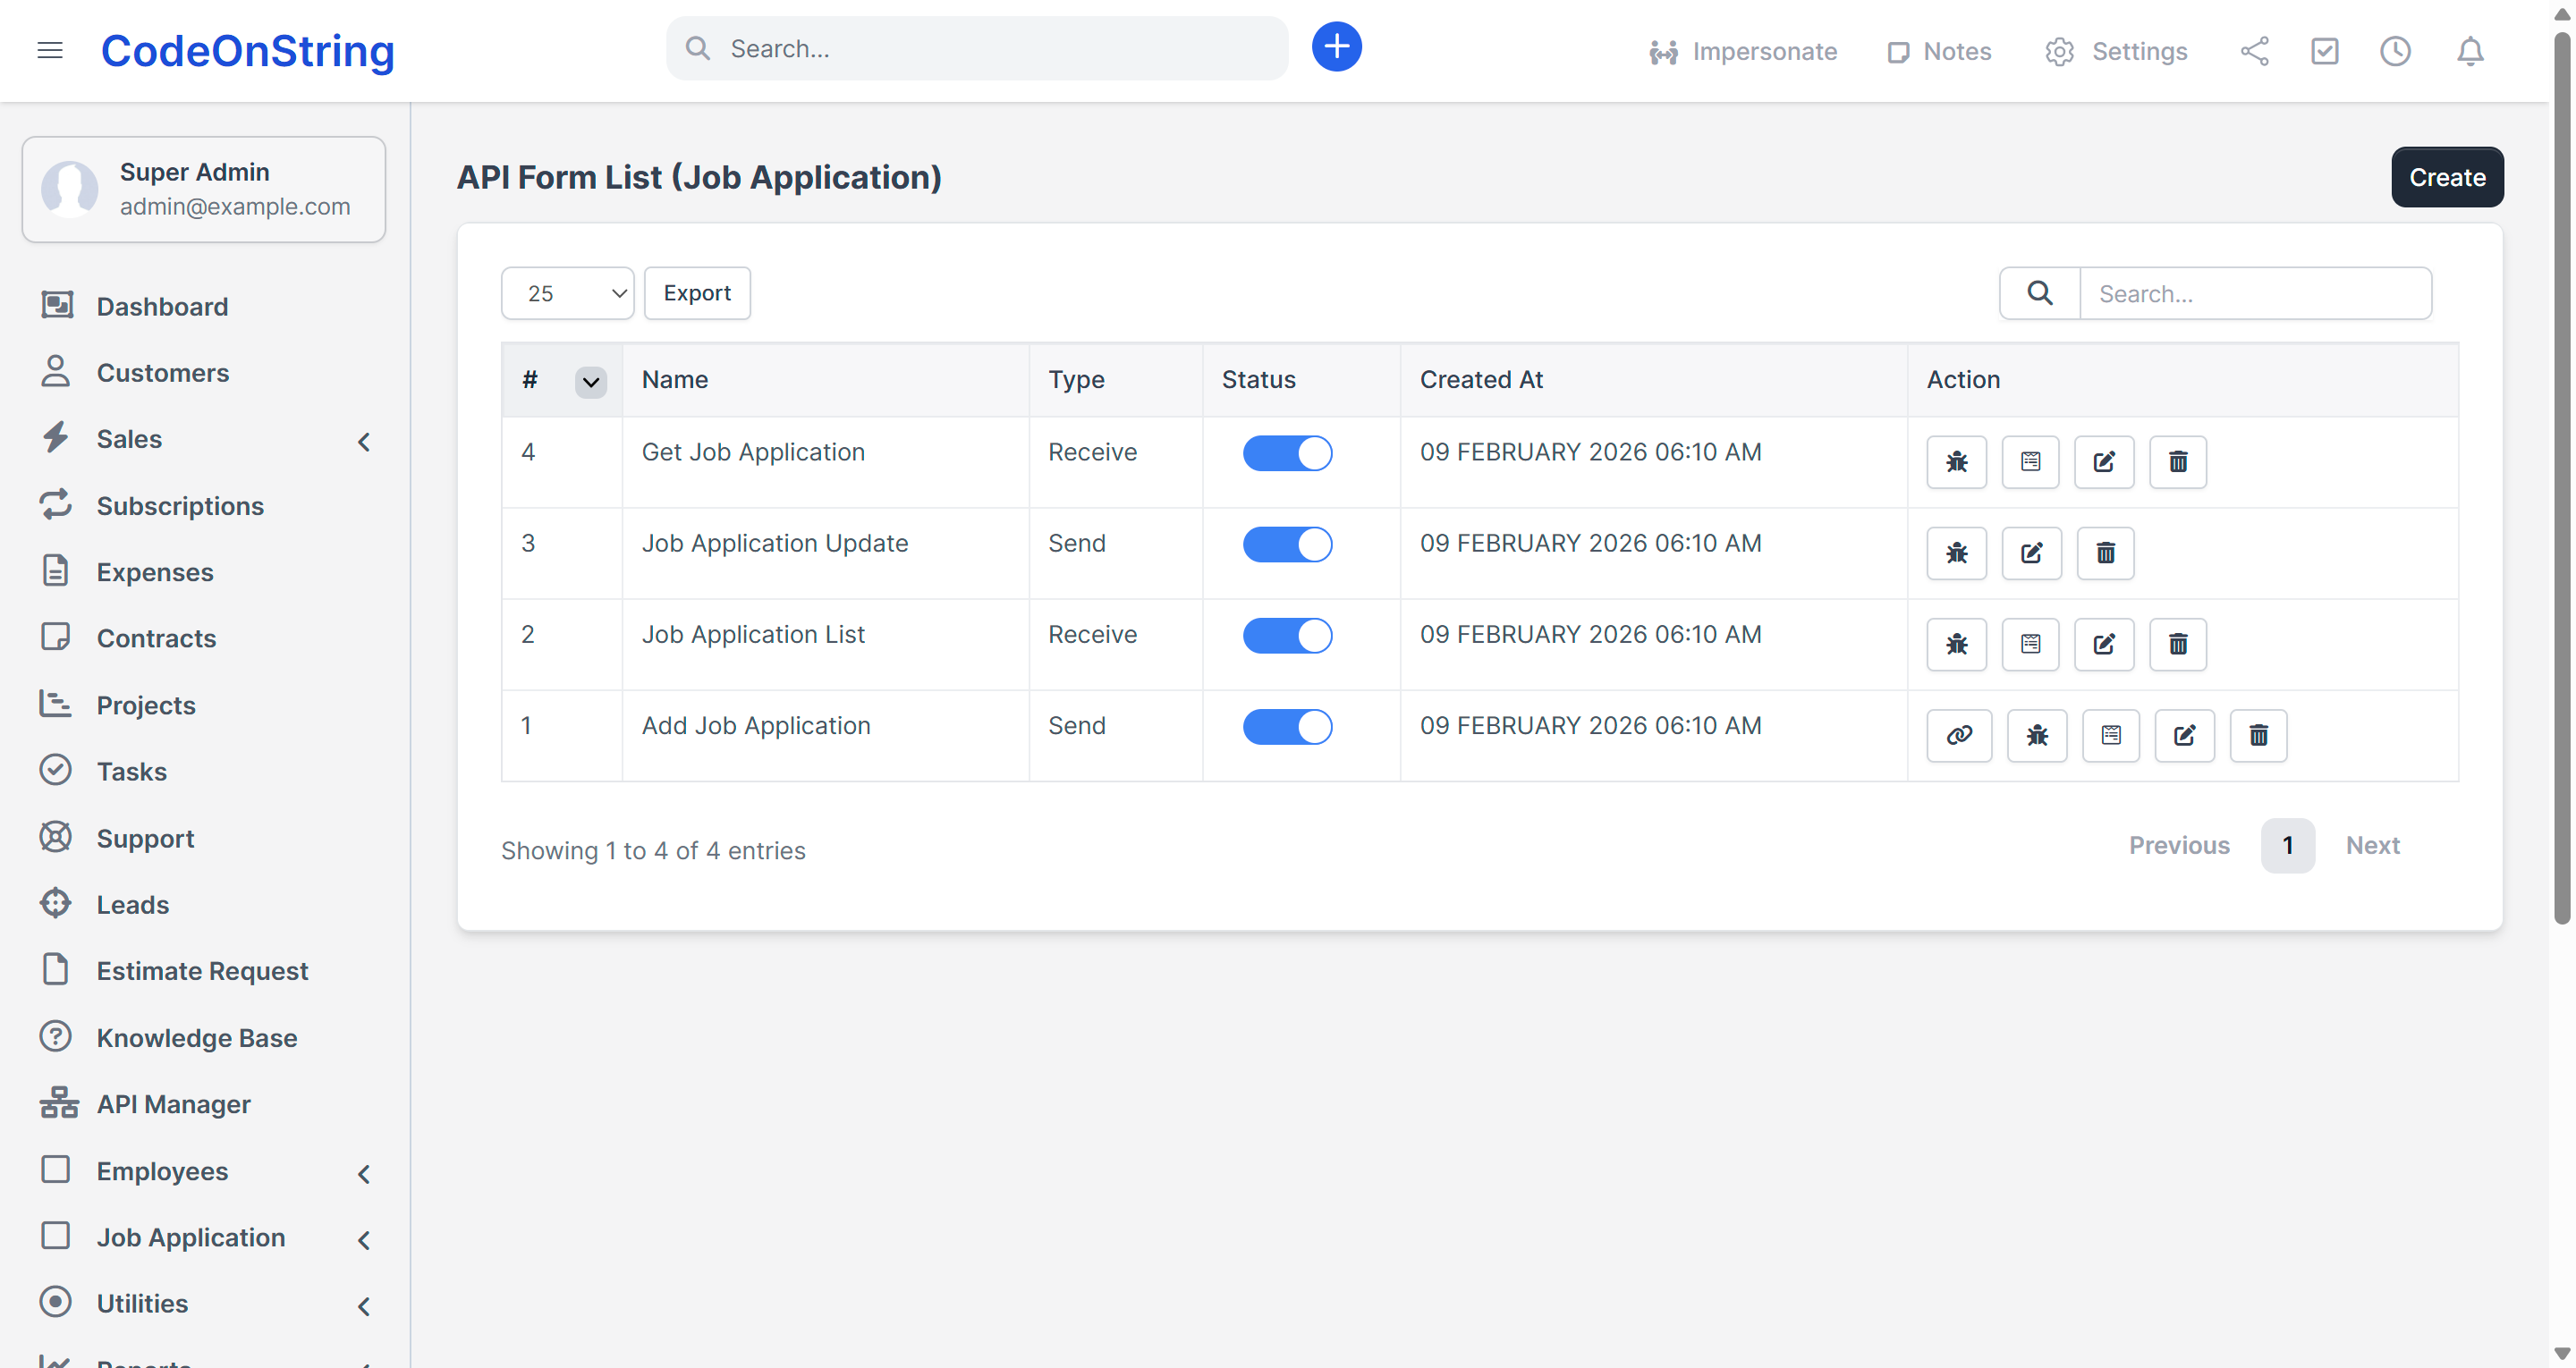Screen dimensions: 2576x1368
Task: Open form icon for Get Job Application
Action: 2030,462
